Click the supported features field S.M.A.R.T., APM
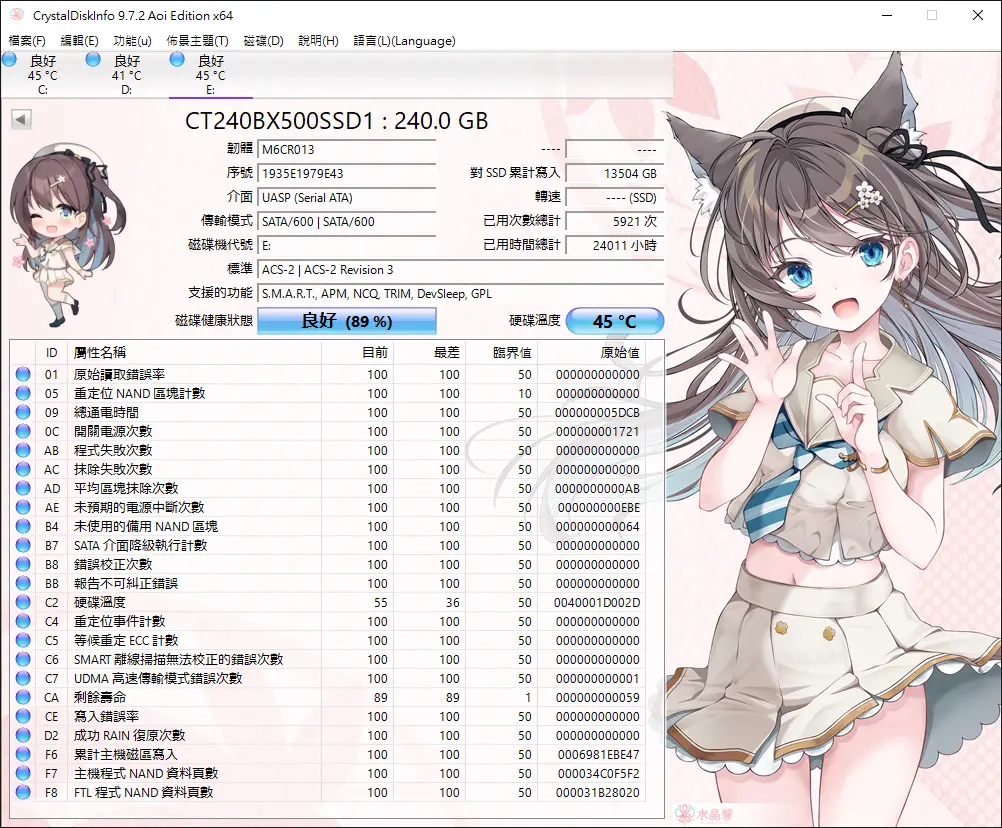Viewport: 1002px width, 828px height. (x=461, y=294)
